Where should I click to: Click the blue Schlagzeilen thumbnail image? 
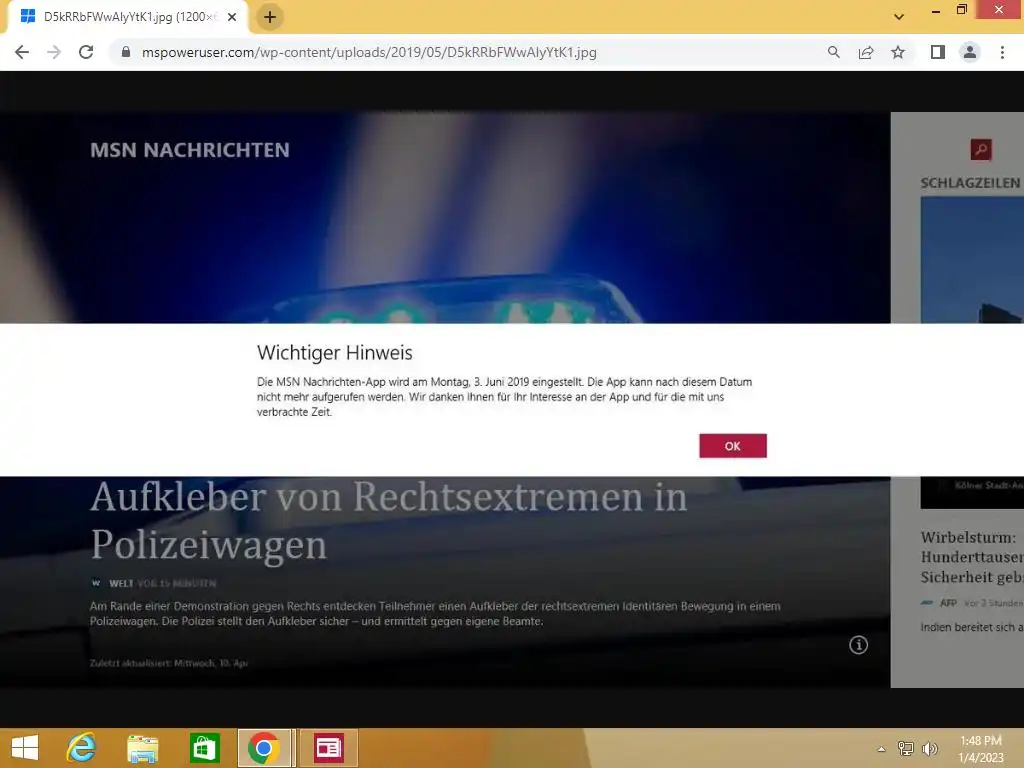pyautogui.click(x=972, y=260)
